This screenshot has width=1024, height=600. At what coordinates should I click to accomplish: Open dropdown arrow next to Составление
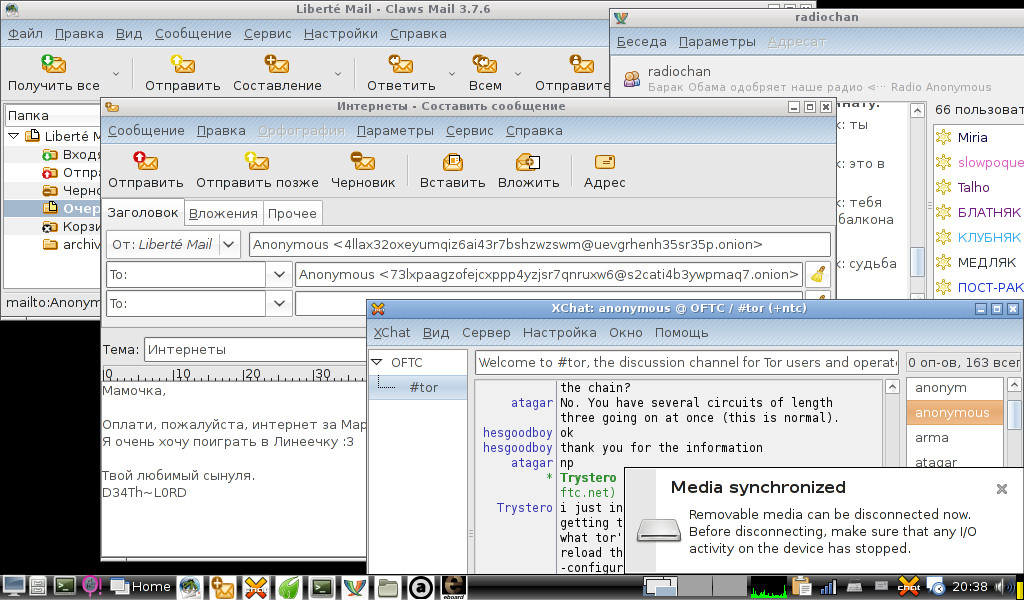click(x=338, y=74)
